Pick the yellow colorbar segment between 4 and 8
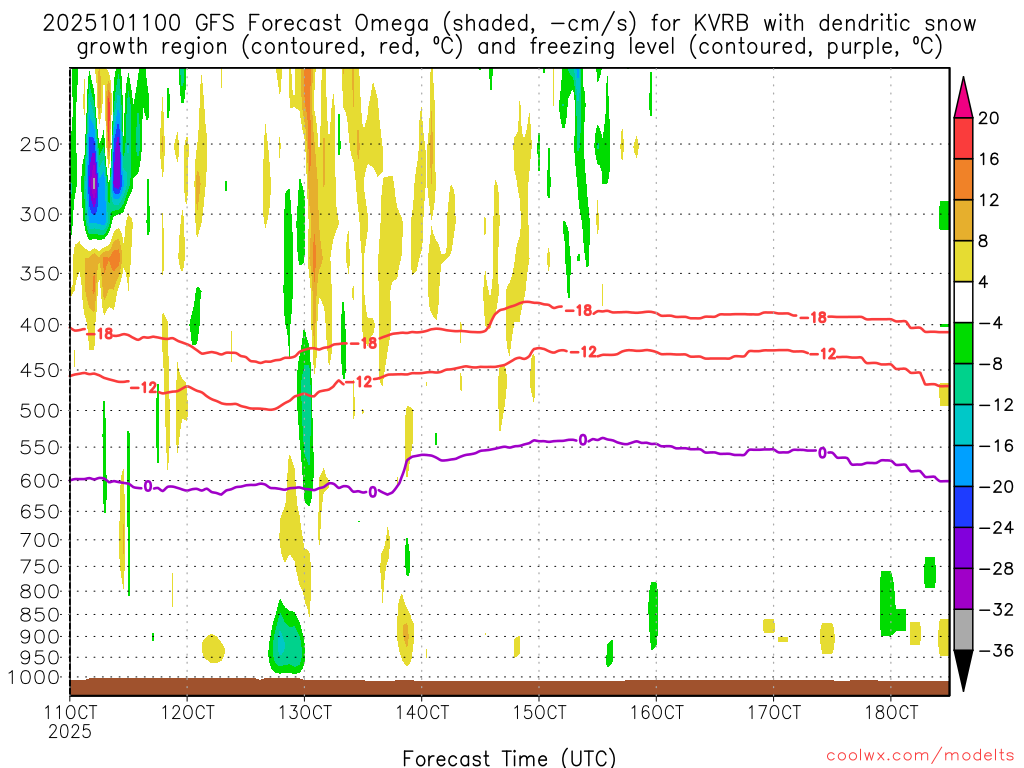Screen dimensions: 1024x768 (963, 261)
